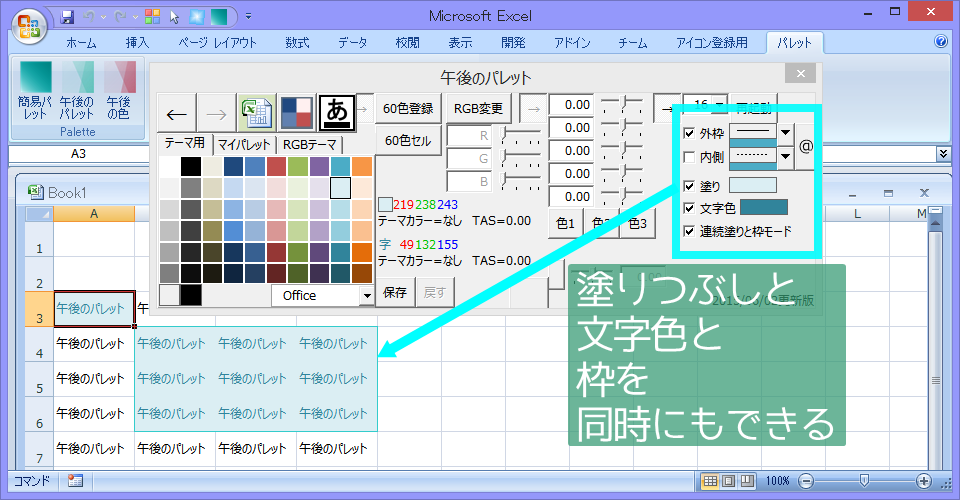Click the grayed right arrow forward button
The height and width of the screenshot is (500, 960).
tap(216, 113)
